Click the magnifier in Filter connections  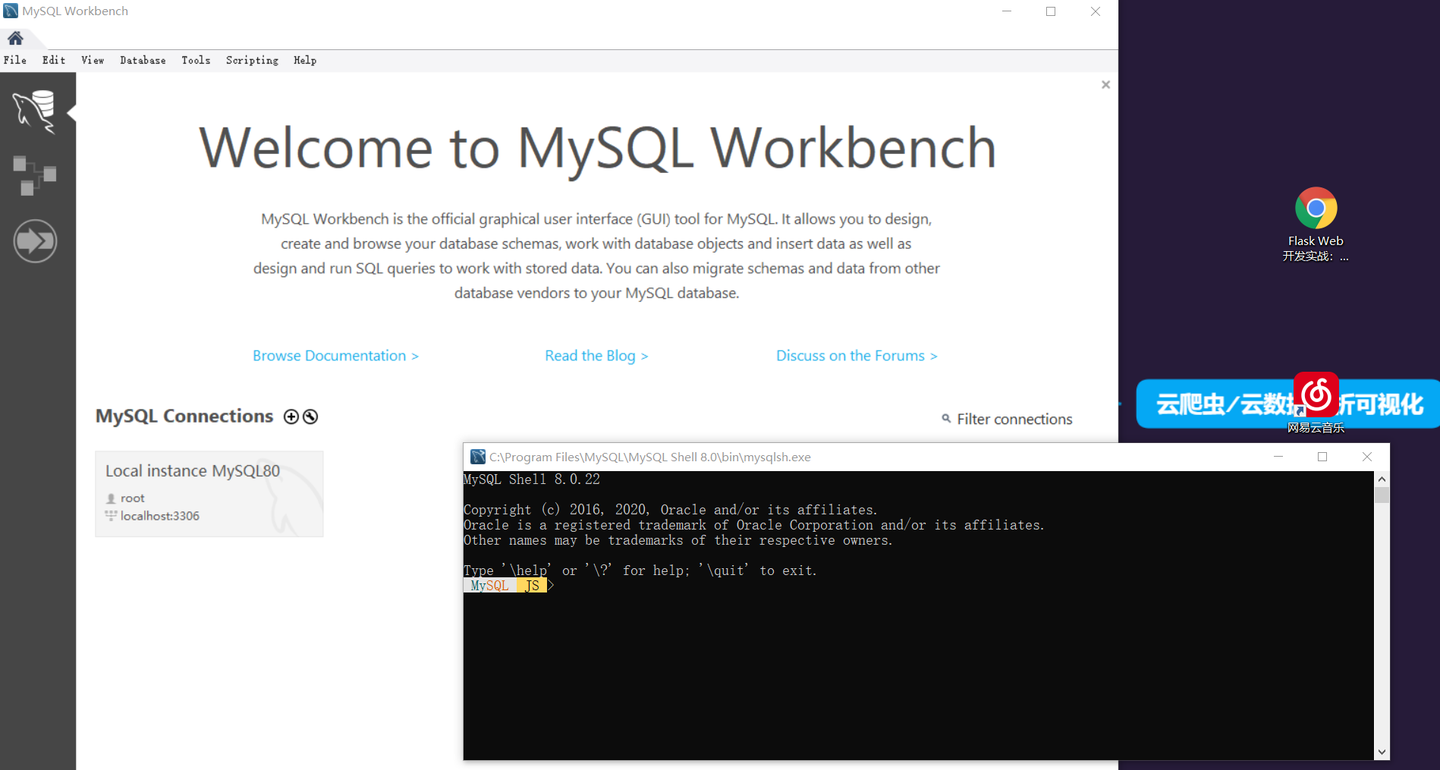click(x=946, y=419)
